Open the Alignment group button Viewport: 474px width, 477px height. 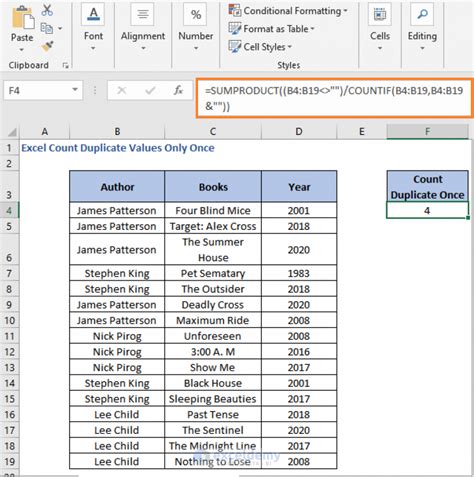pos(143,27)
